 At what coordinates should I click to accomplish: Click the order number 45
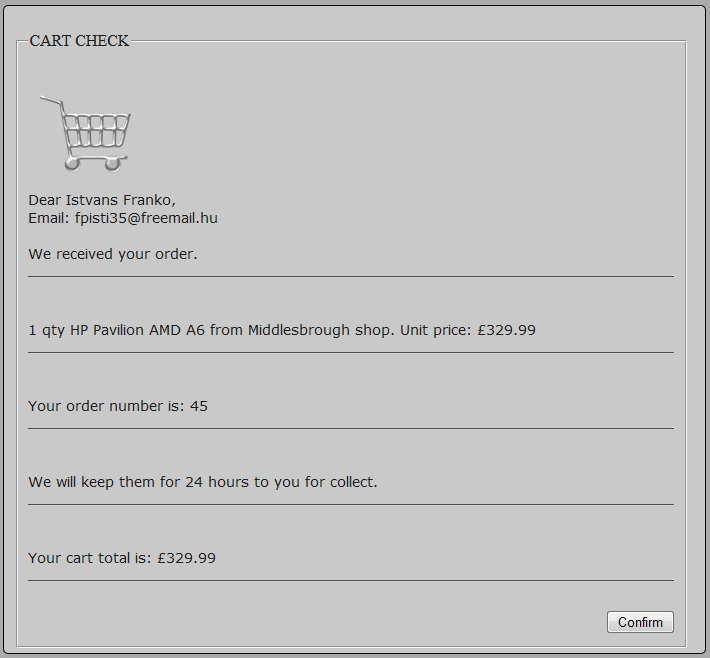(x=198, y=406)
